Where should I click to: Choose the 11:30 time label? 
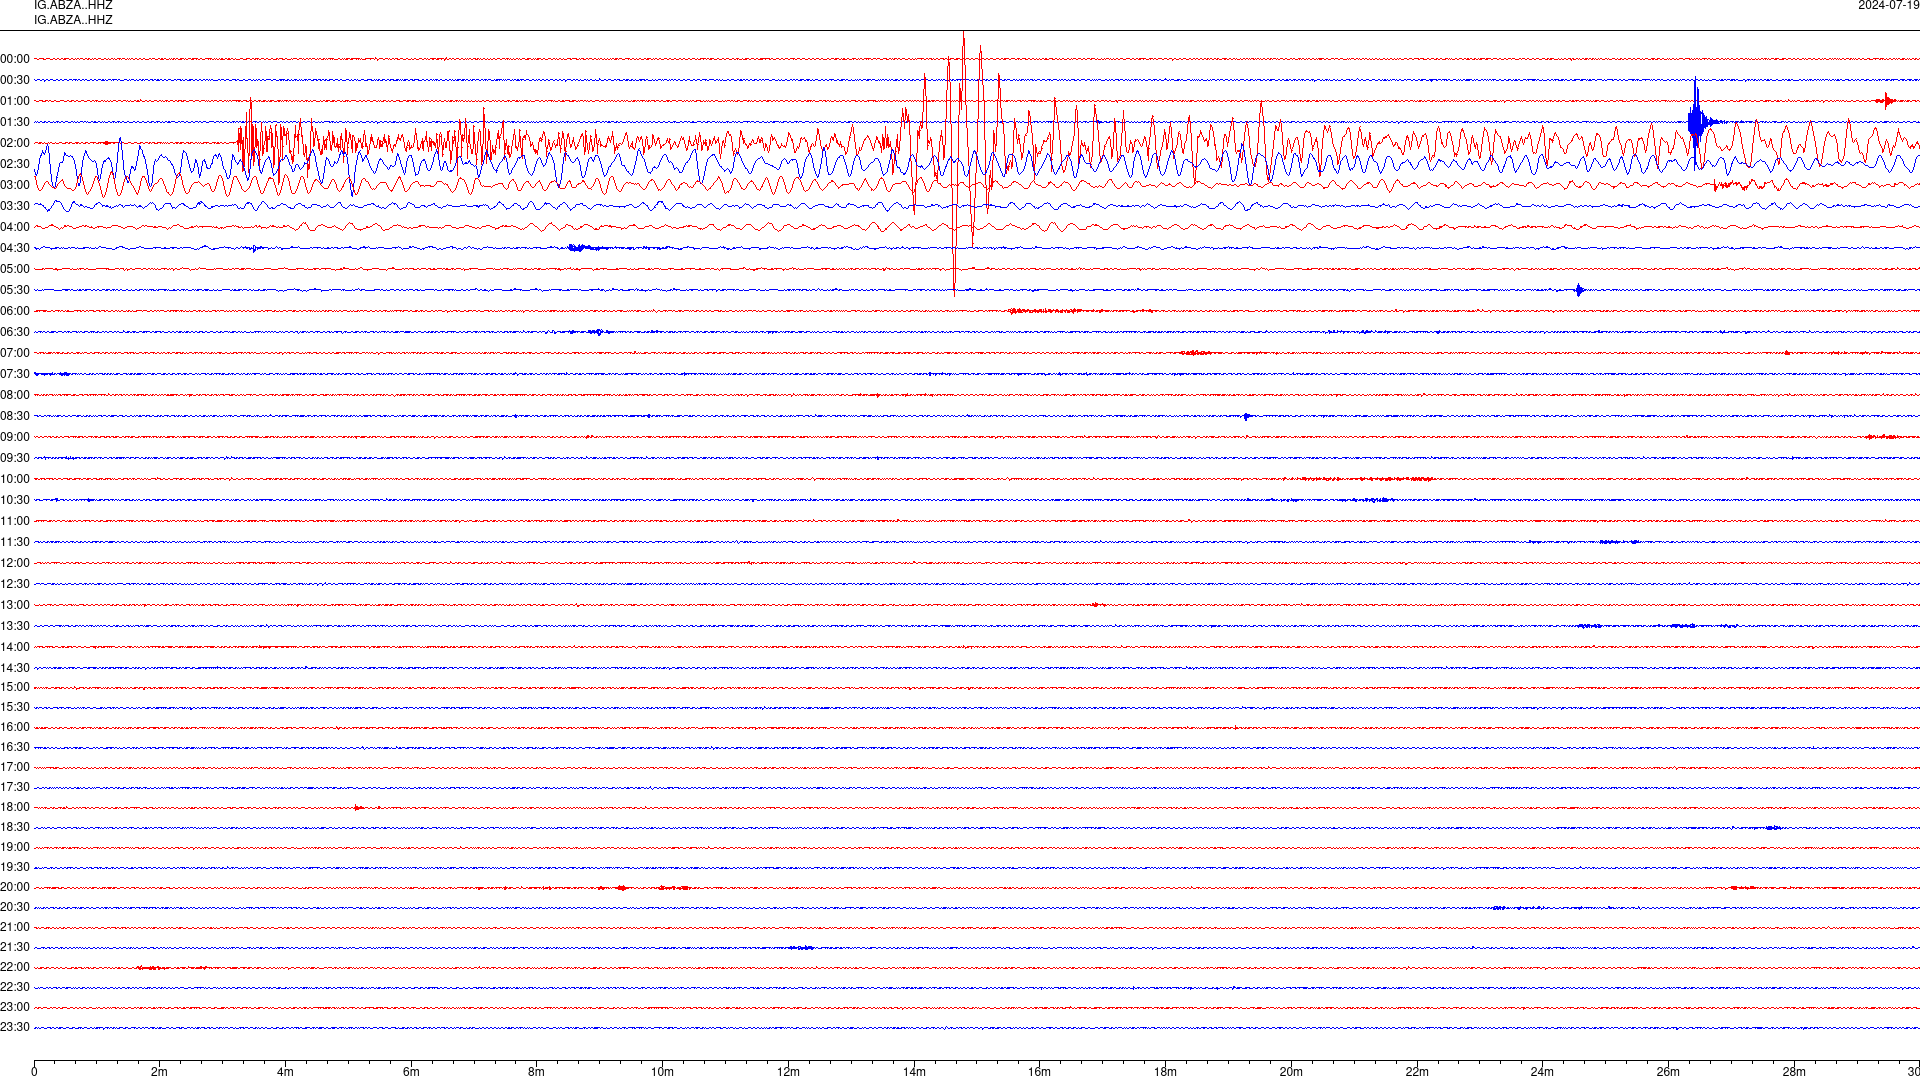tap(15, 542)
